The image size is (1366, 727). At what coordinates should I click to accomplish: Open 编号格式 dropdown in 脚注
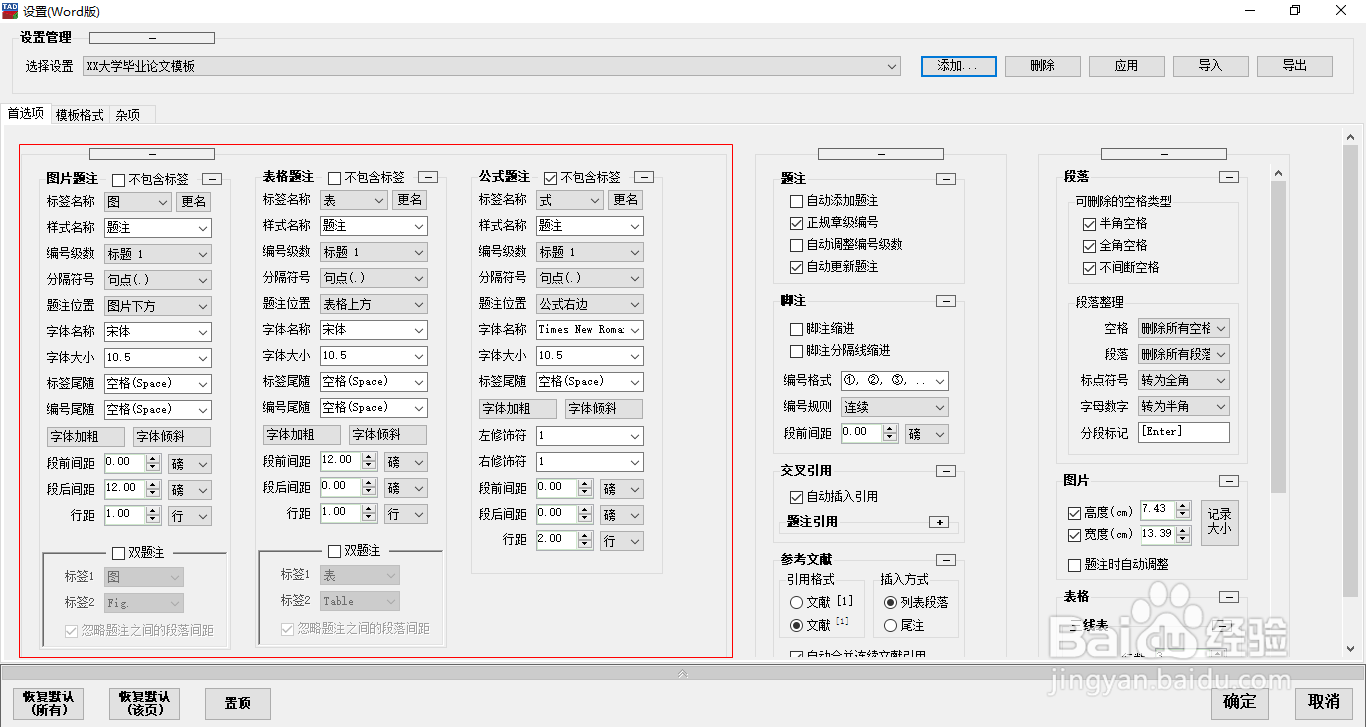894,381
